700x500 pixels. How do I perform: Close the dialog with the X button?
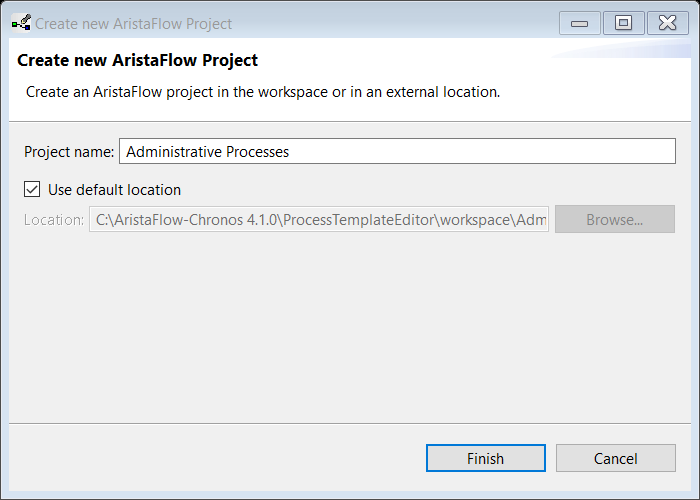click(x=667, y=23)
